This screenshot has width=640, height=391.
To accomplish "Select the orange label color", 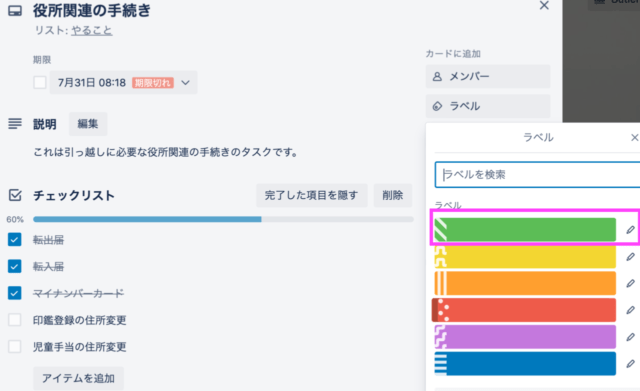I will coord(525,283).
